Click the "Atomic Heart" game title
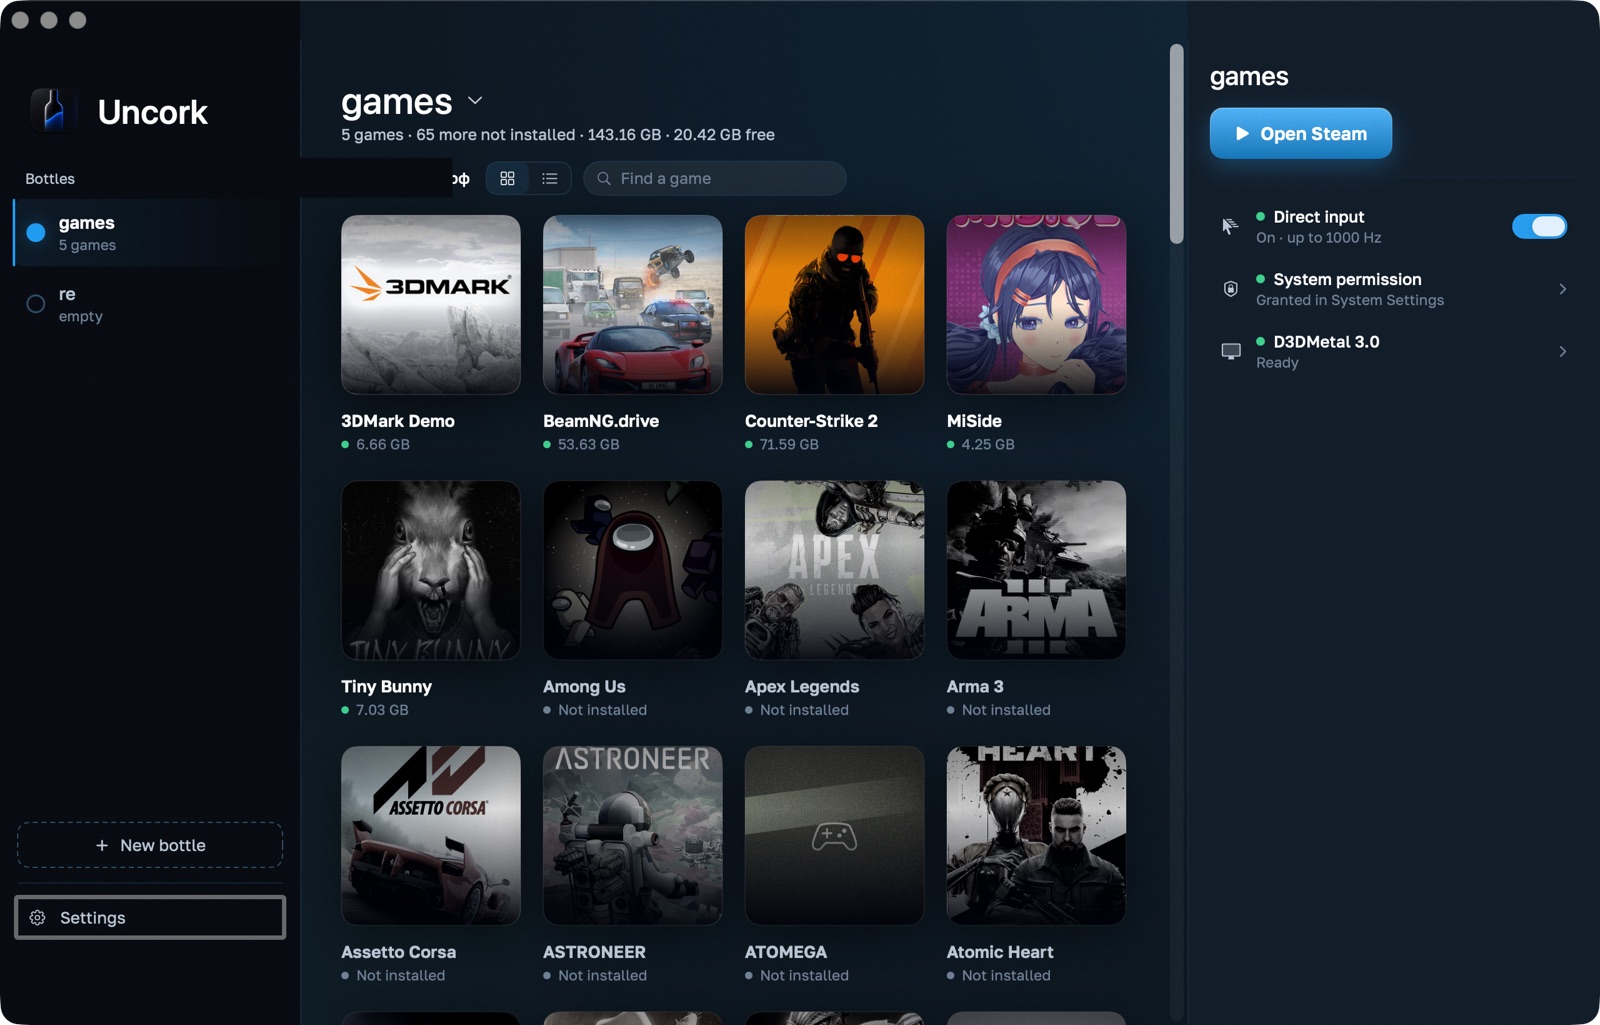The height and width of the screenshot is (1025, 1600). coord(1000,952)
